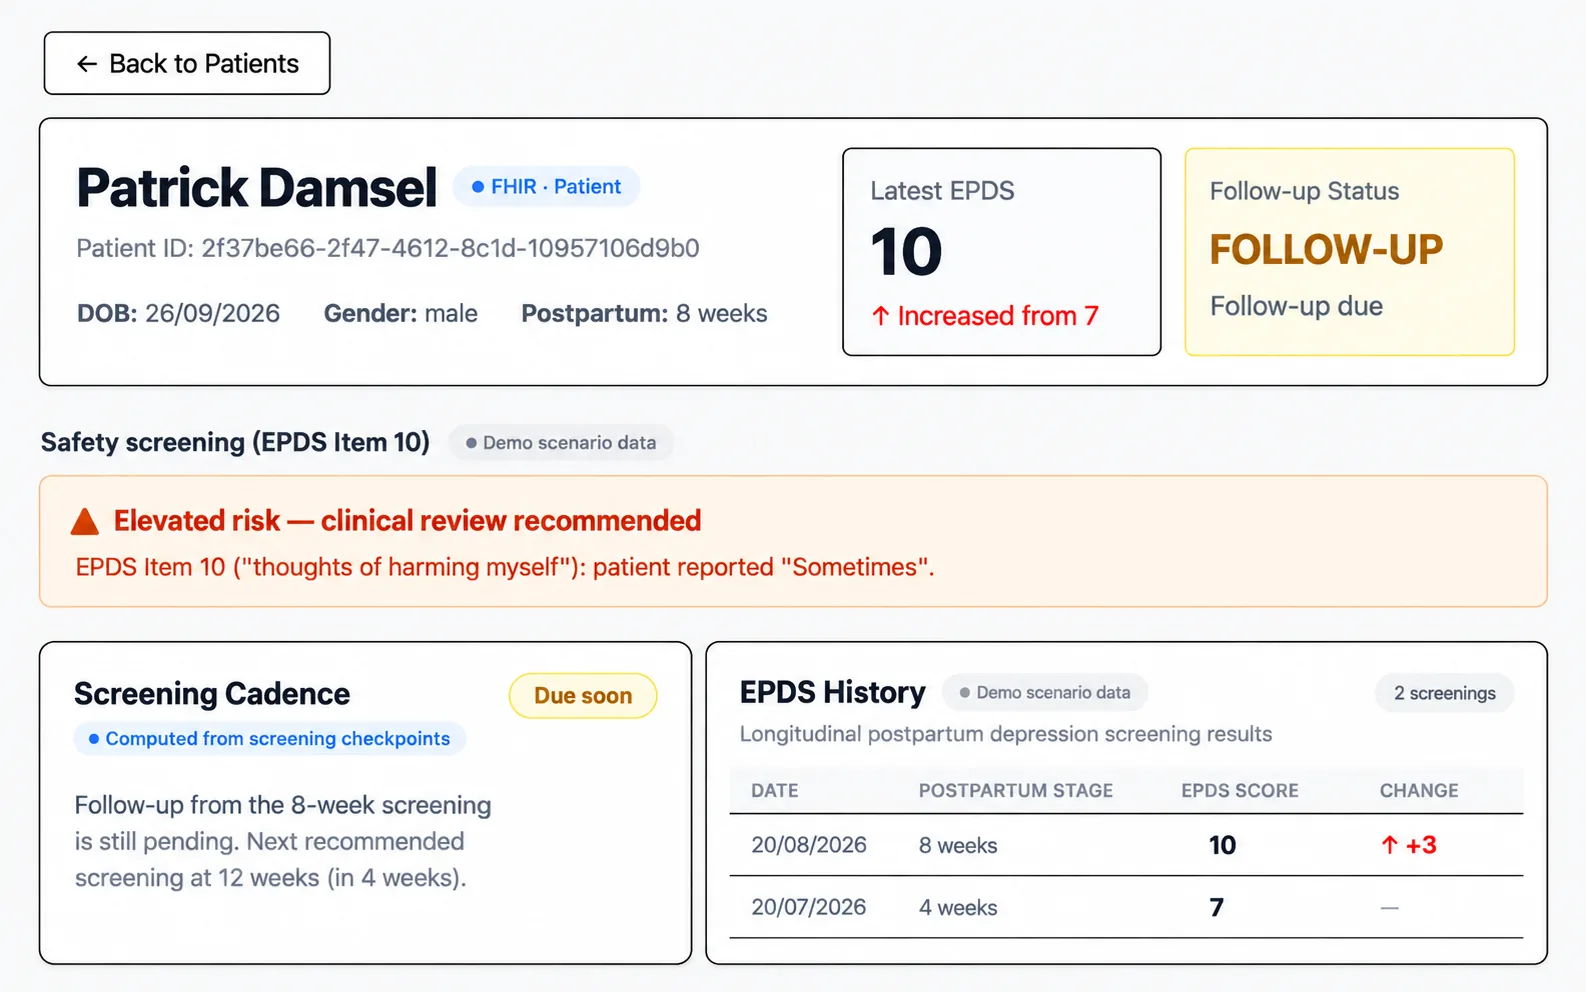
Task: Click the 8-week screening follow-up description text
Action: [x=283, y=841]
